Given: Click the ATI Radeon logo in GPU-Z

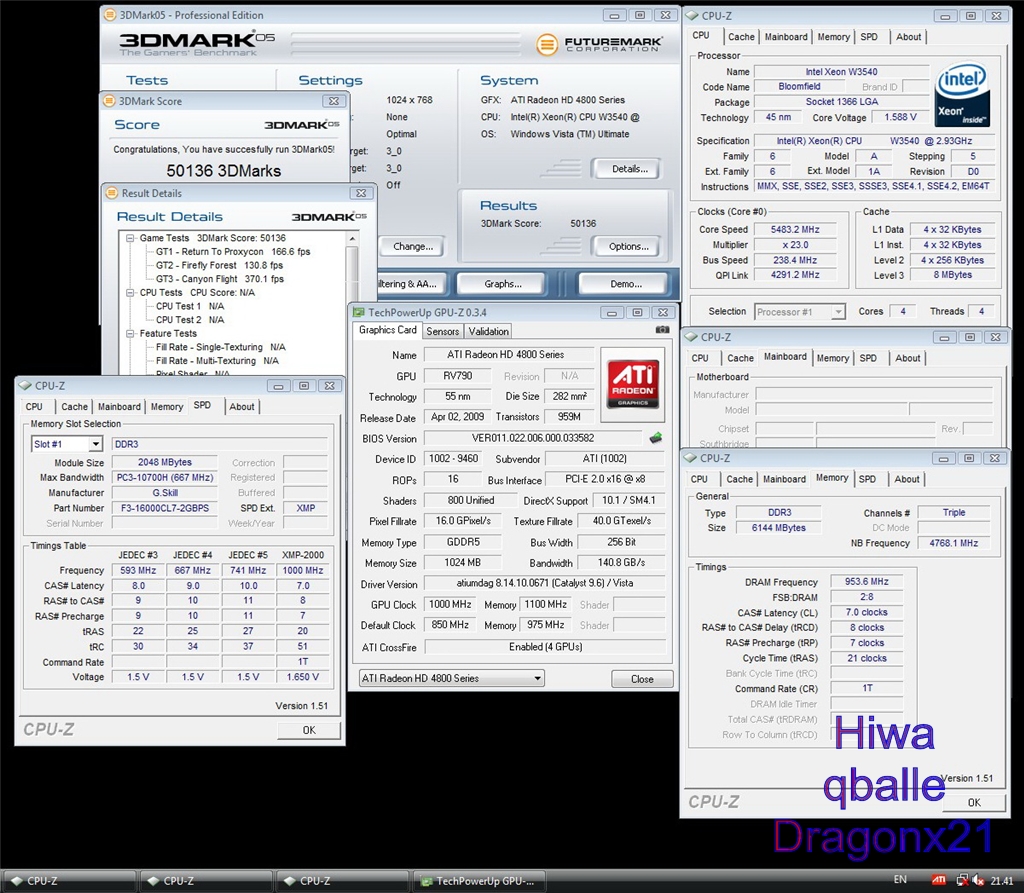Looking at the screenshot, I should [632, 384].
